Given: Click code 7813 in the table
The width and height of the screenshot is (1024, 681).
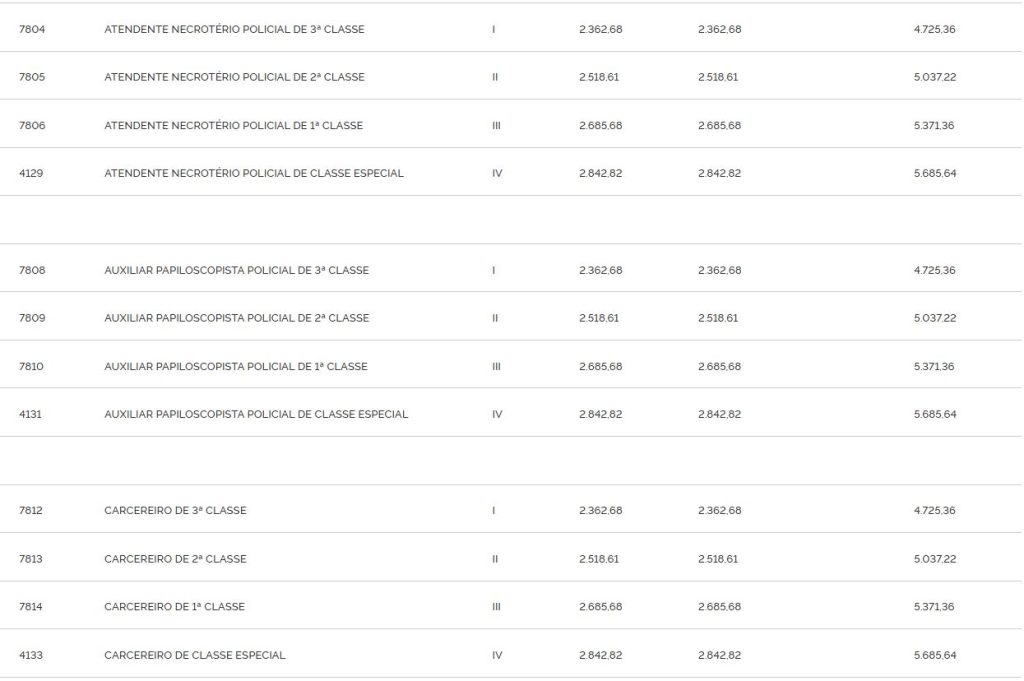Looking at the screenshot, I should point(32,559).
